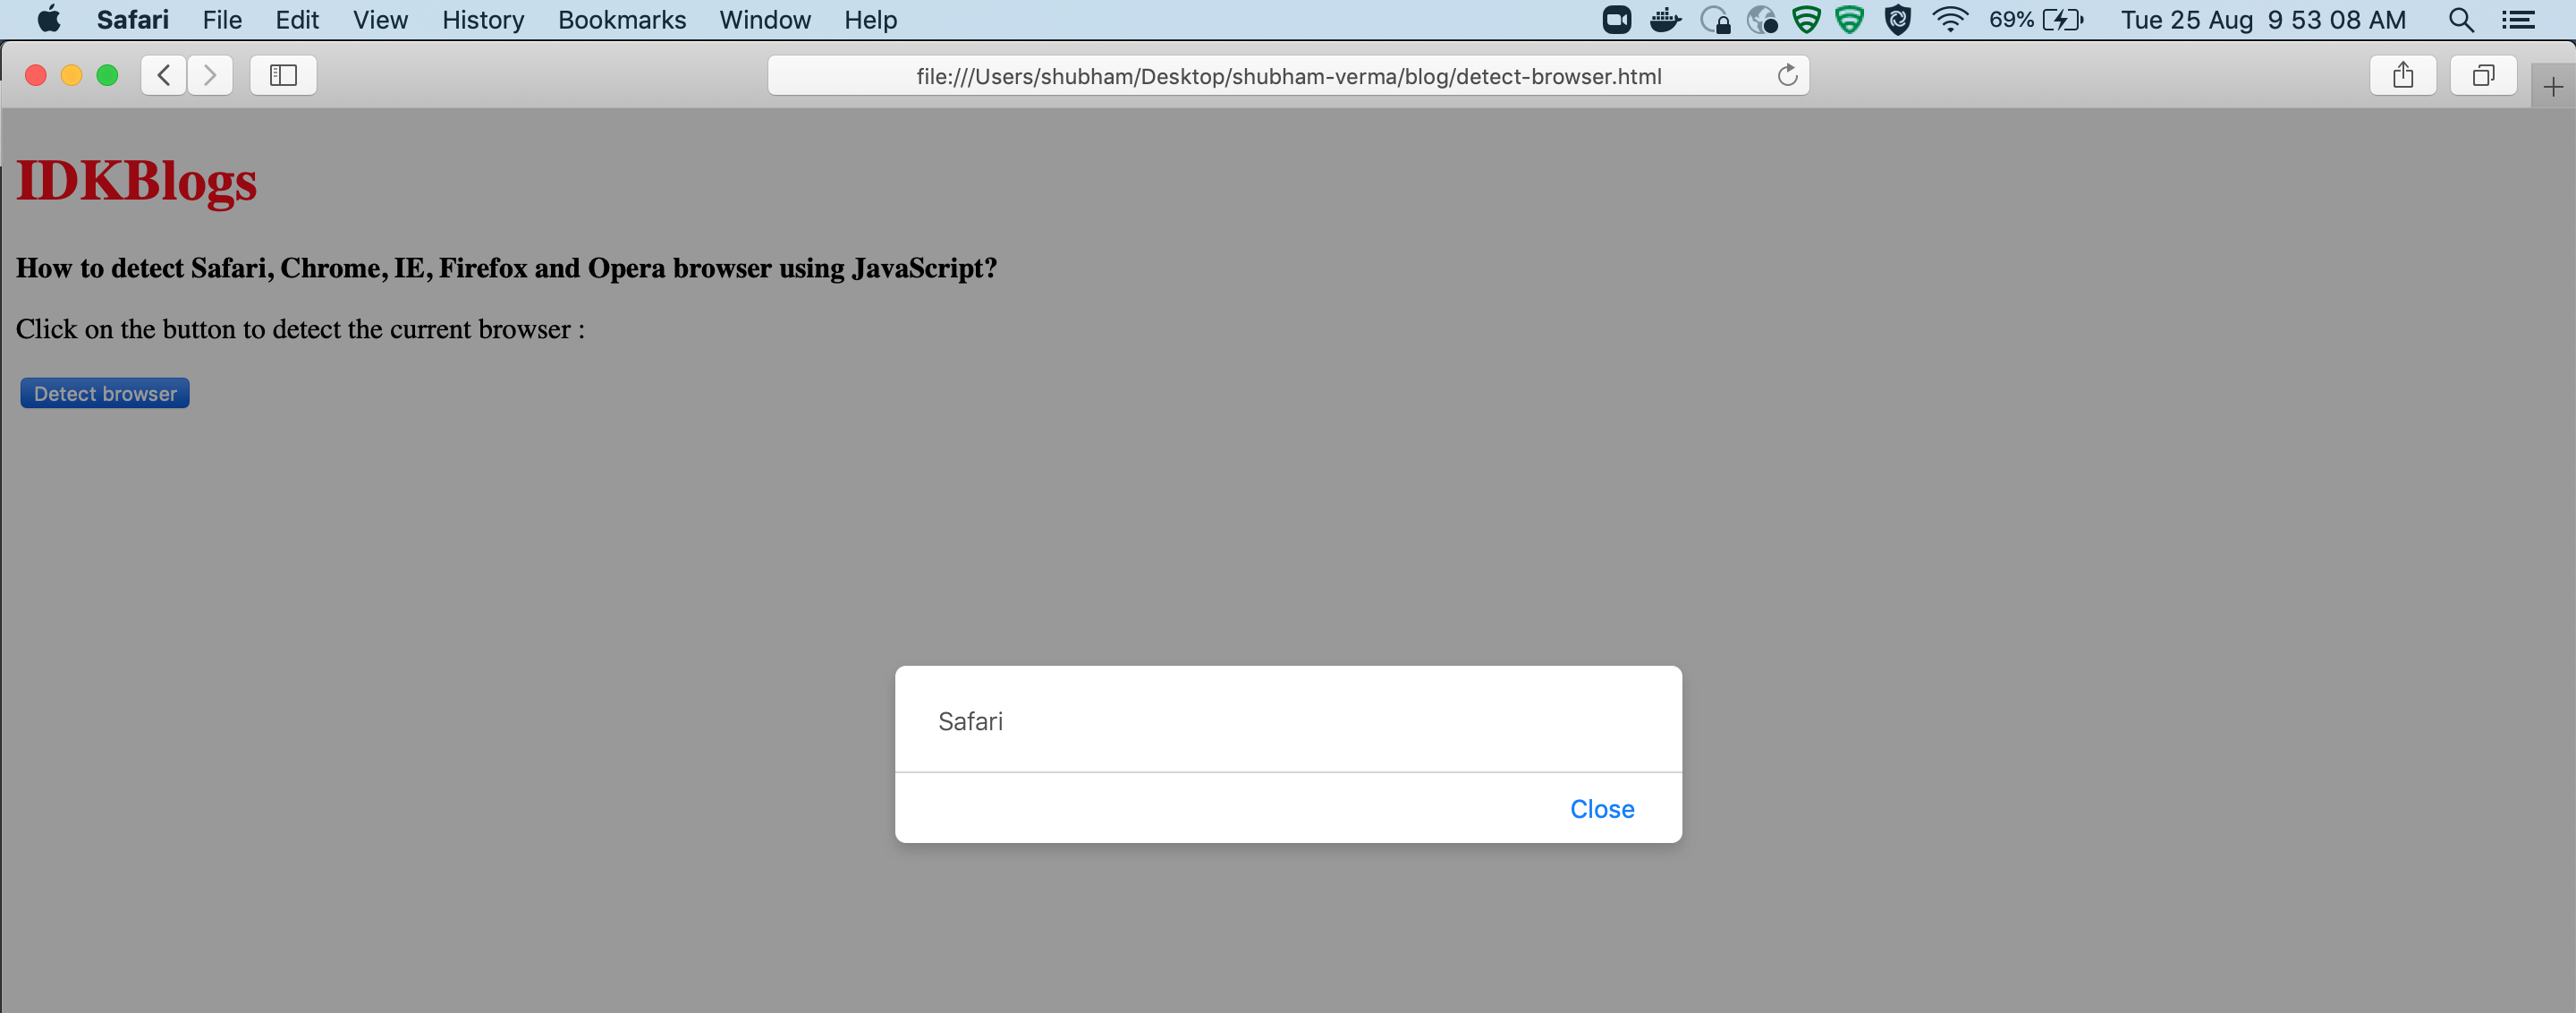The width and height of the screenshot is (2576, 1013).
Task: Click the share icon in toolbar
Action: 2403,76
